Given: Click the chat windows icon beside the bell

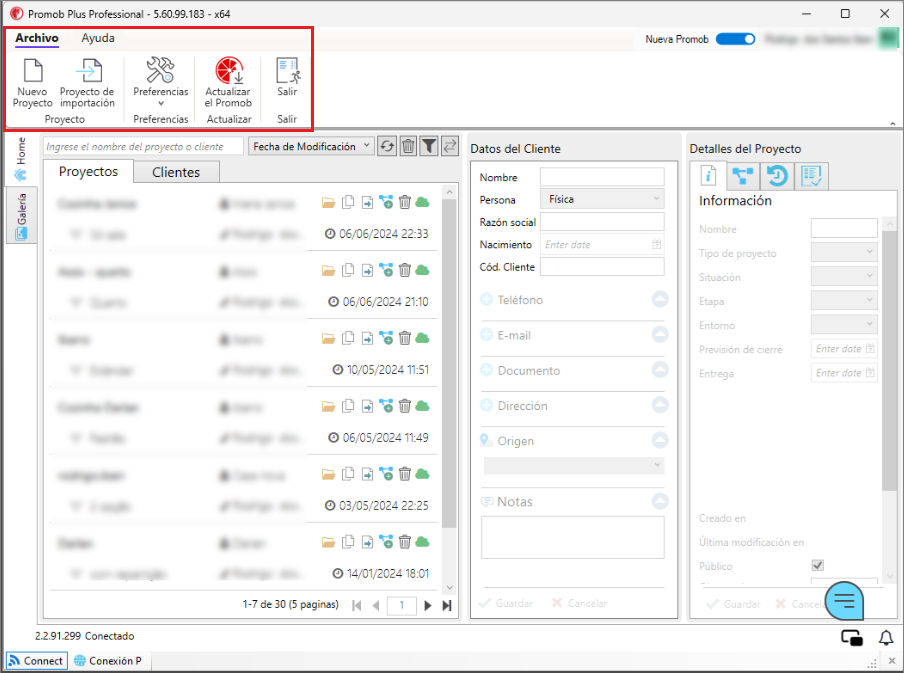Looking at the screenshot, I should tap(852, 638).
